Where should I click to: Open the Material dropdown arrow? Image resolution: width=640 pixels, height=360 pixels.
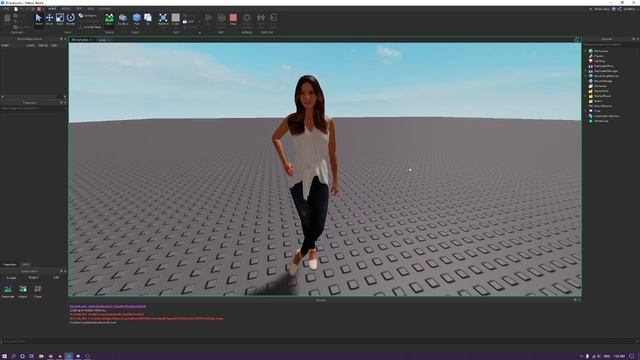pyautogui.click(x=163, y=28)
